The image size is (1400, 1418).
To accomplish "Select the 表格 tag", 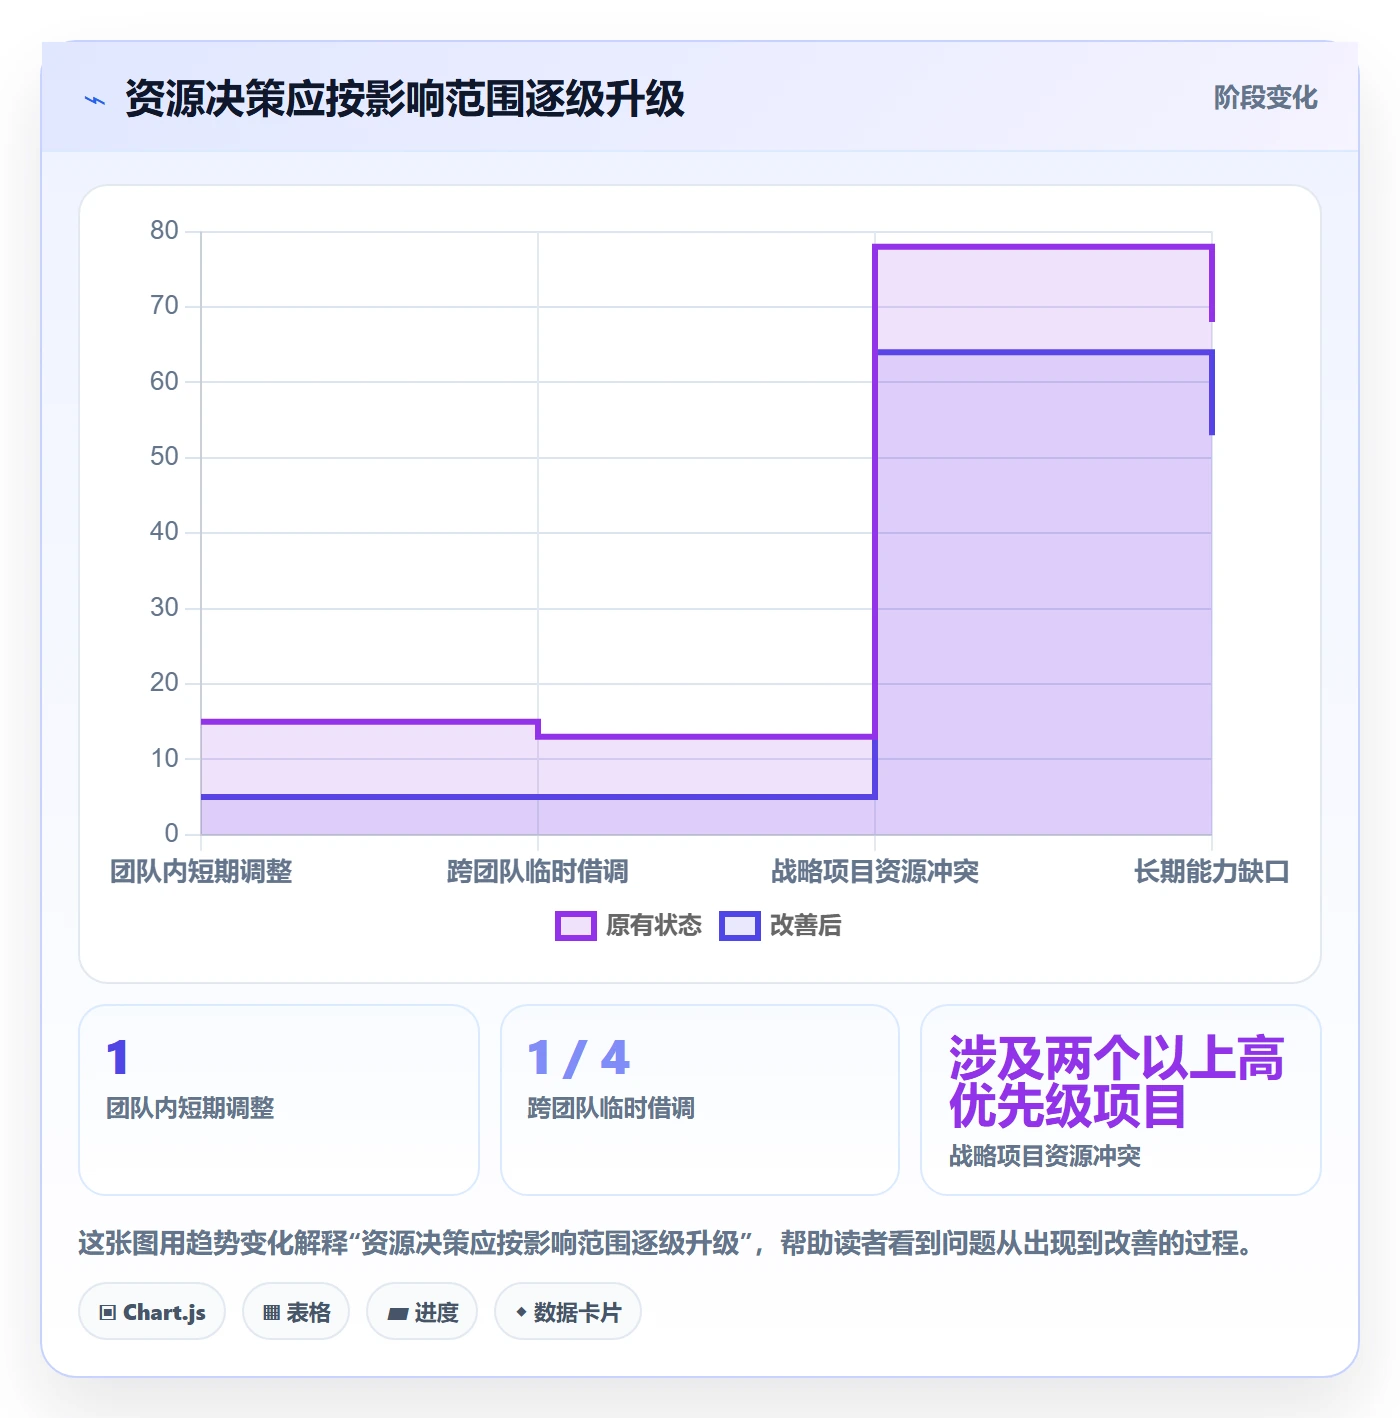I will tap(296, 1312).
